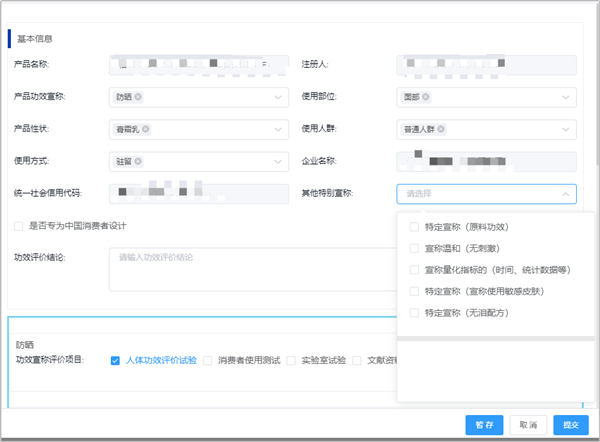This screenshot has height=442, width=600.
Task: Check 宣称温和（无刺激）option
Action: (415, 248)
